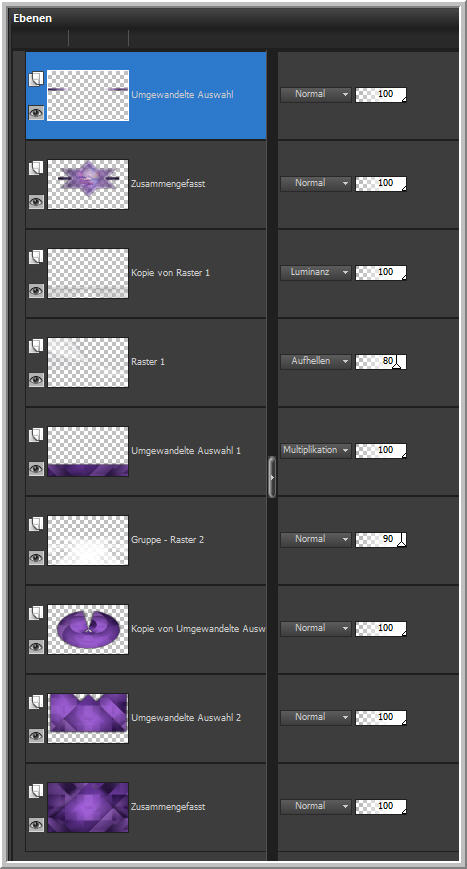Click layer type icon of bottom 'Zusammengefasst' layer
The width and height of the screenshot is (467, 869).
(x=36, y=791)
